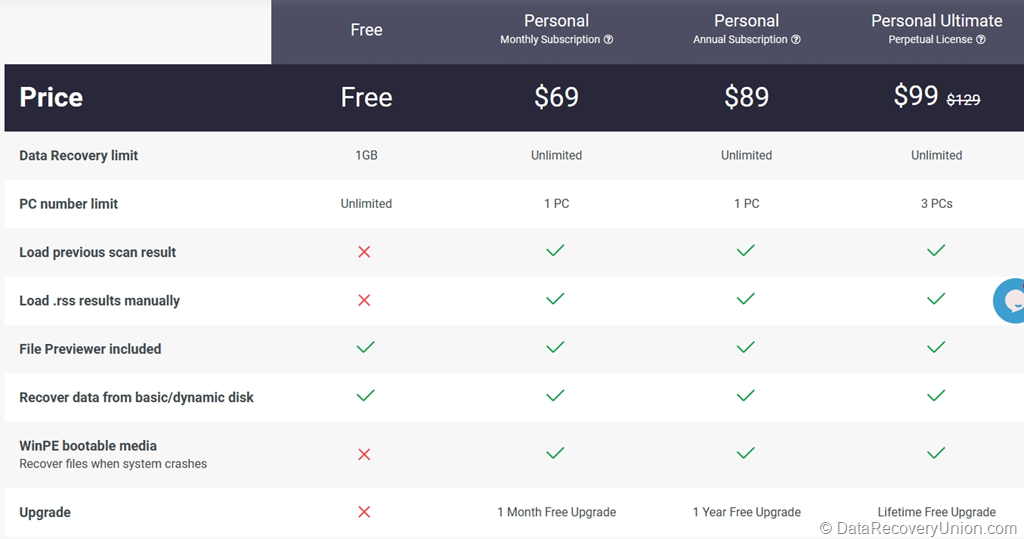Click help icon beside Monthly Subscription

[x=608, y=39]
